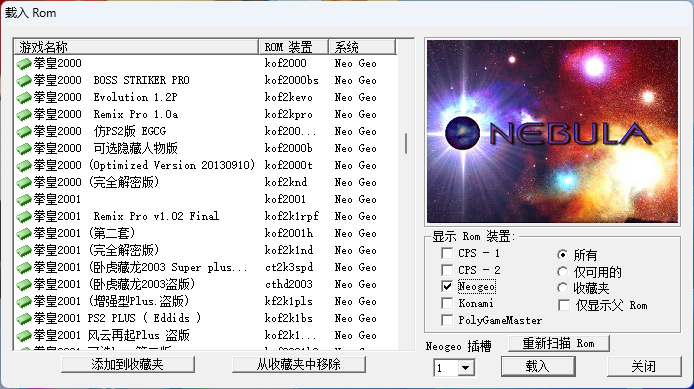
Task: Click the cartridge icon of kof2kevo row
Action: pos(24,97)
